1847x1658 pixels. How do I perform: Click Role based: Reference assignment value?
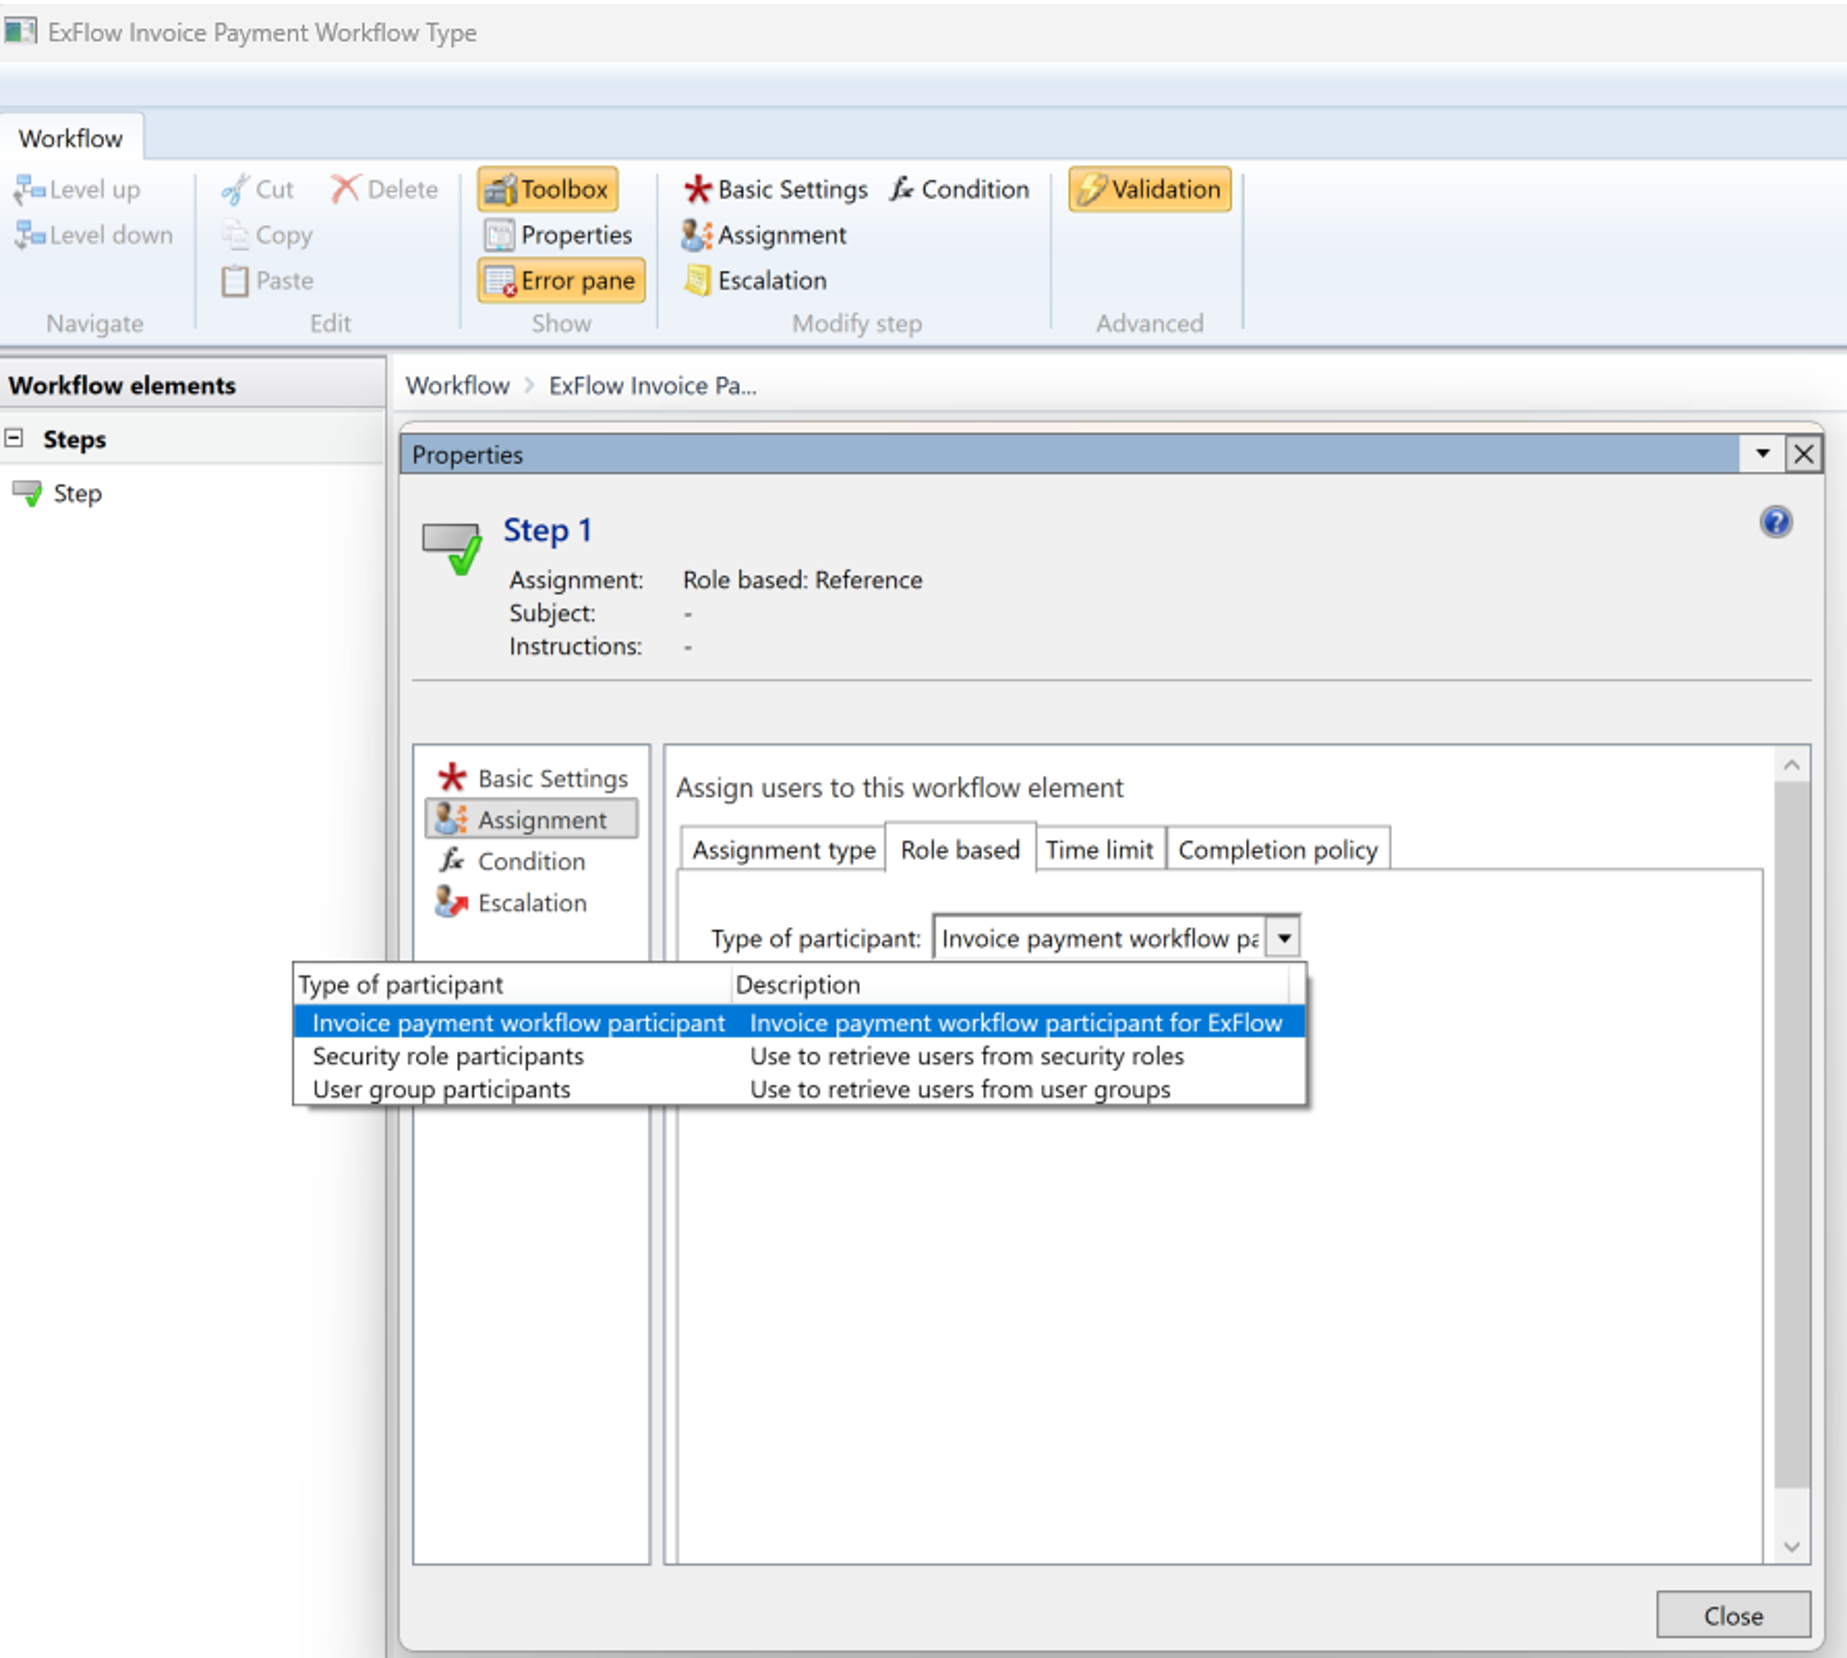[802, 580]
